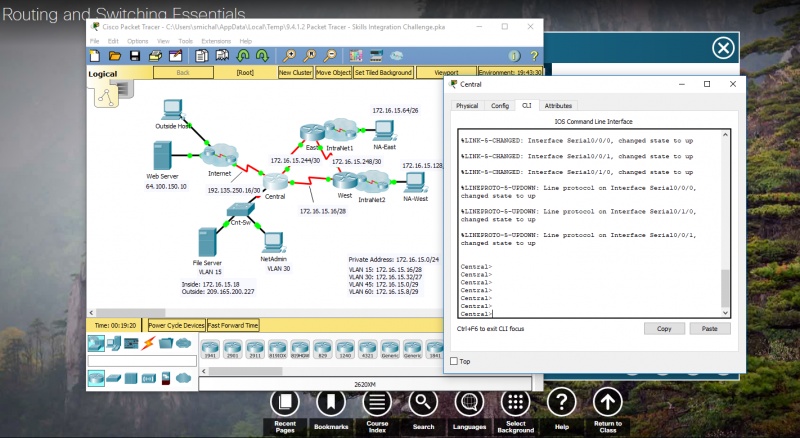The image size is (800, 438).
Task: Select the Routers subcategory icon
Action: [96, 378]
